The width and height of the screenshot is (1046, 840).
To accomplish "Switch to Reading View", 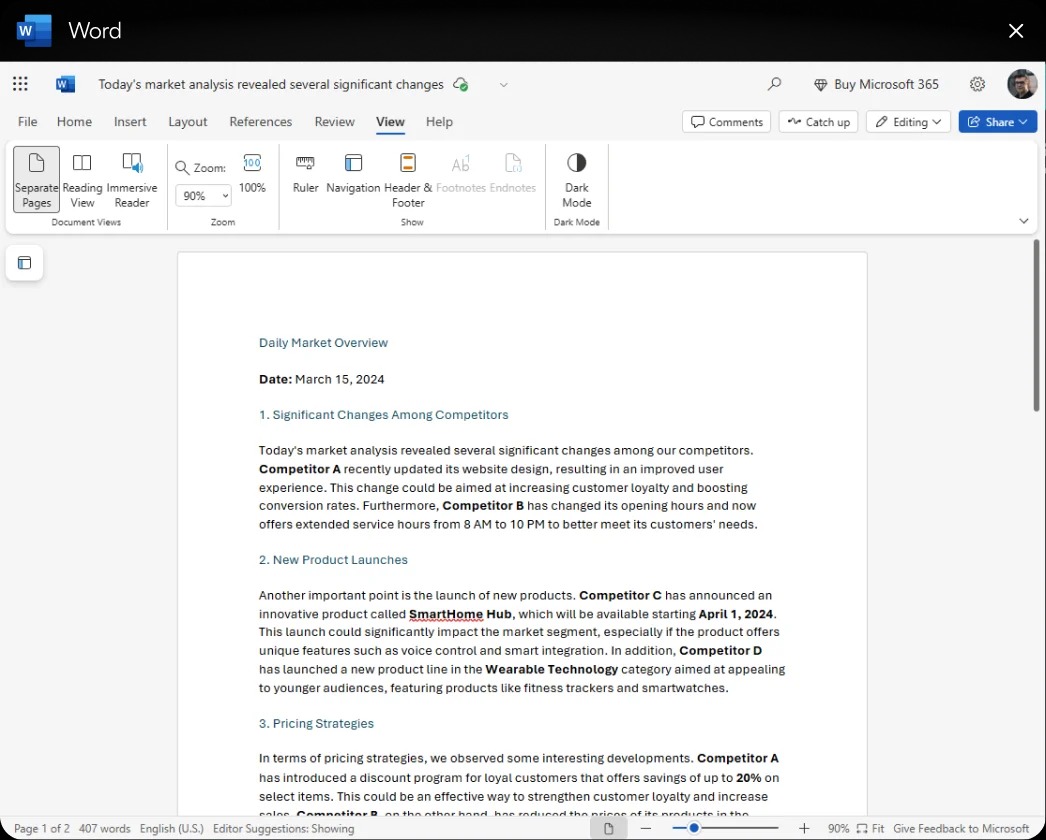I will tap(82, 179).
